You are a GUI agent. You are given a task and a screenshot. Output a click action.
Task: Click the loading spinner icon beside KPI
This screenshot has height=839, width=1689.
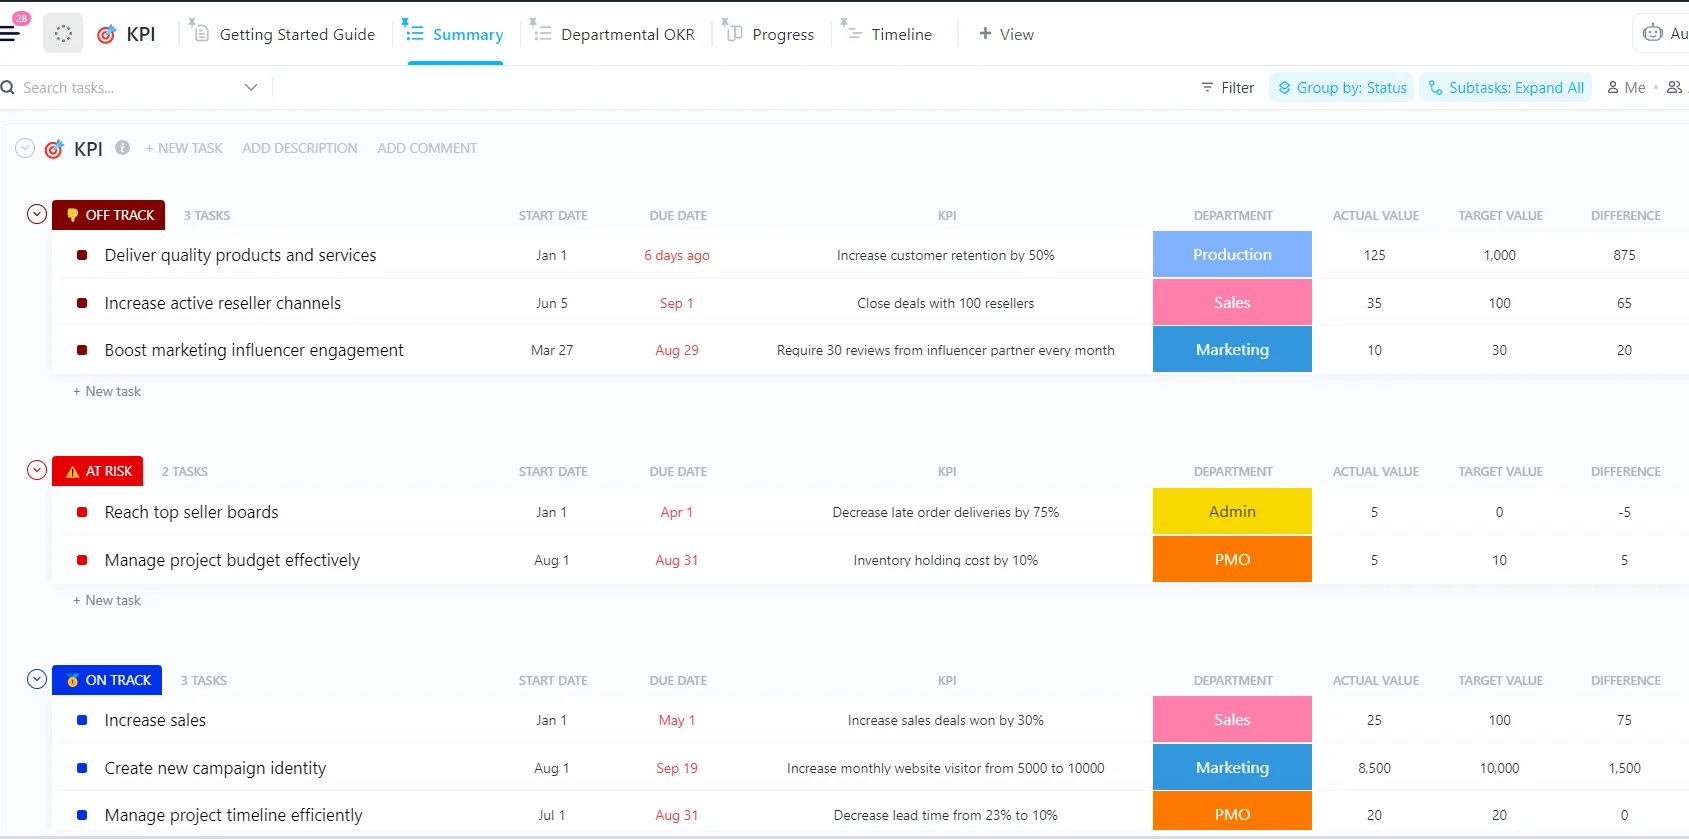(63, 34)
